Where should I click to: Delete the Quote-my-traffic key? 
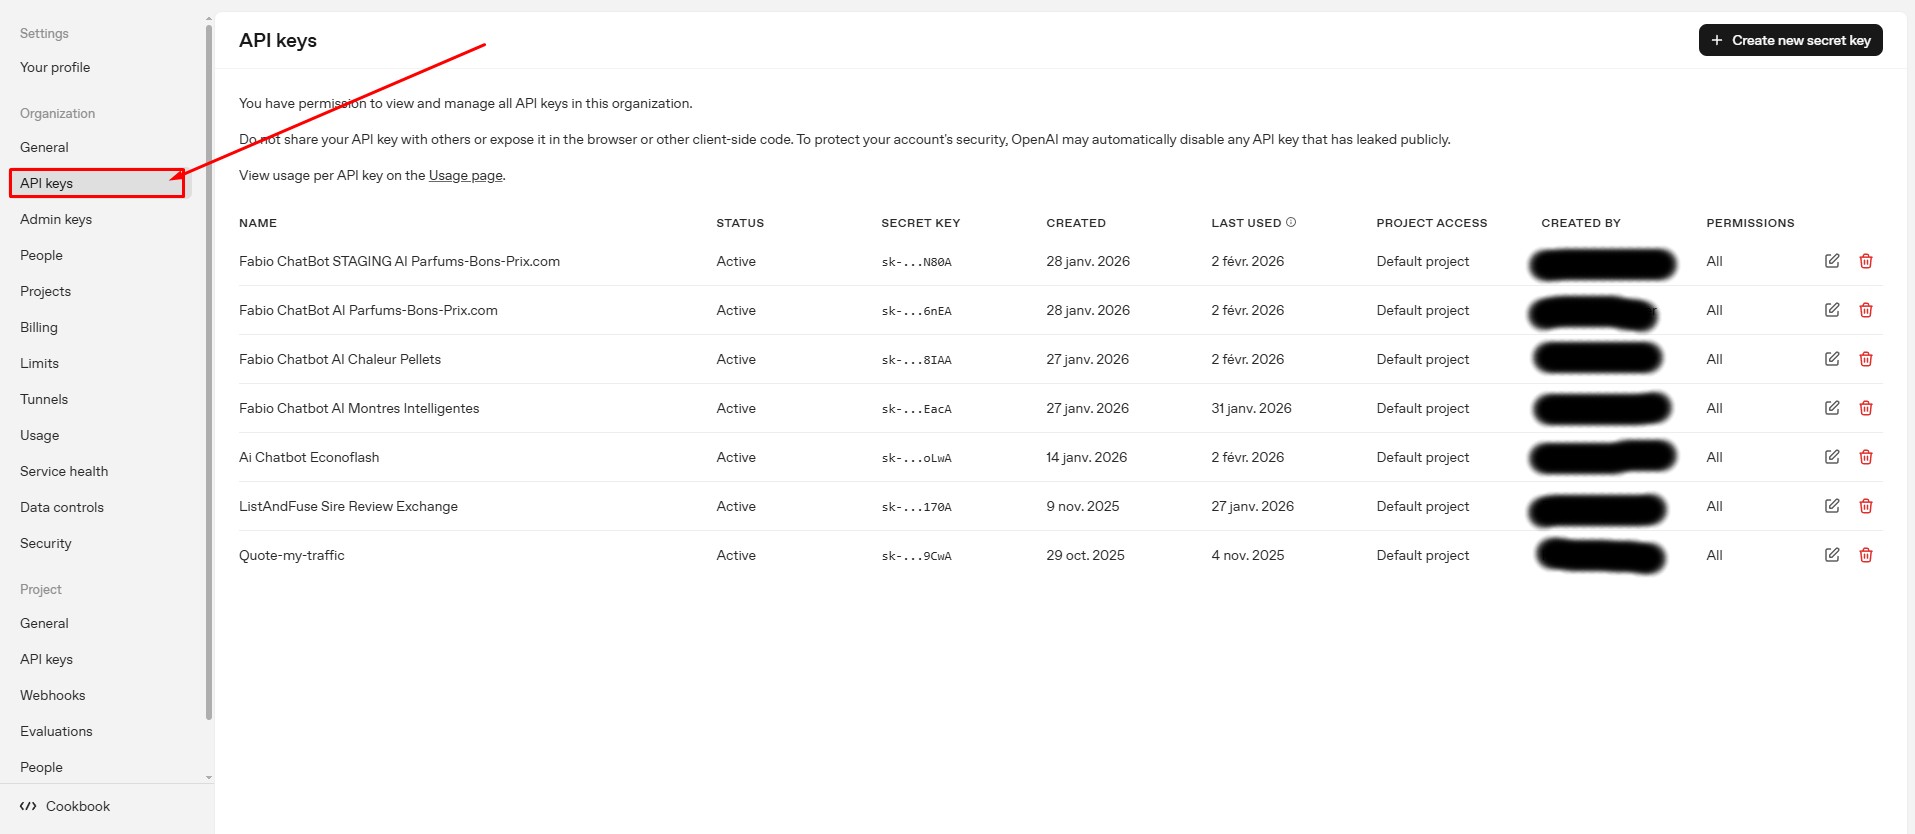pos(1866,555)
